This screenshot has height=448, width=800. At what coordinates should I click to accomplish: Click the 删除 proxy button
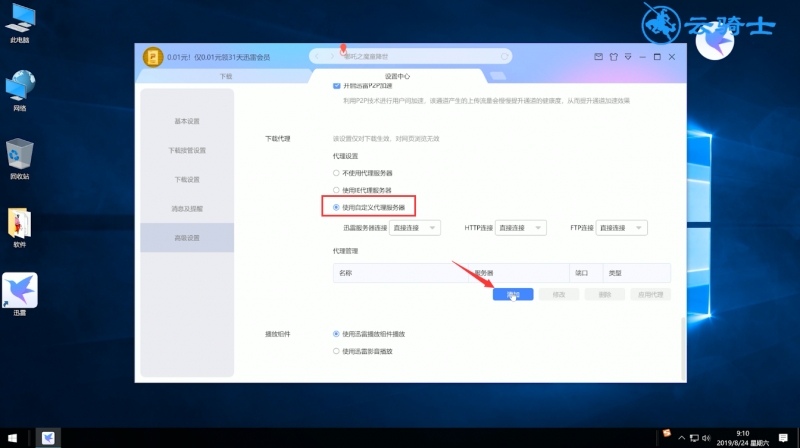(605, 294)
